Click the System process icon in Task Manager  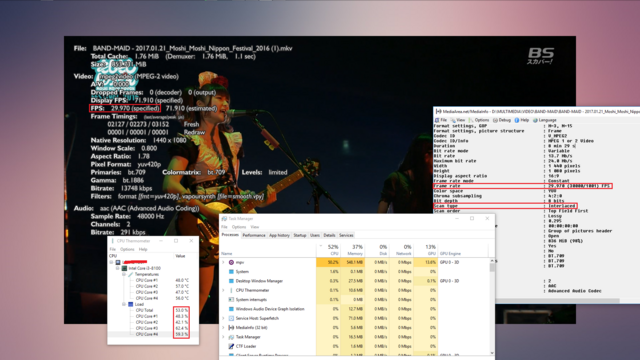231,271
